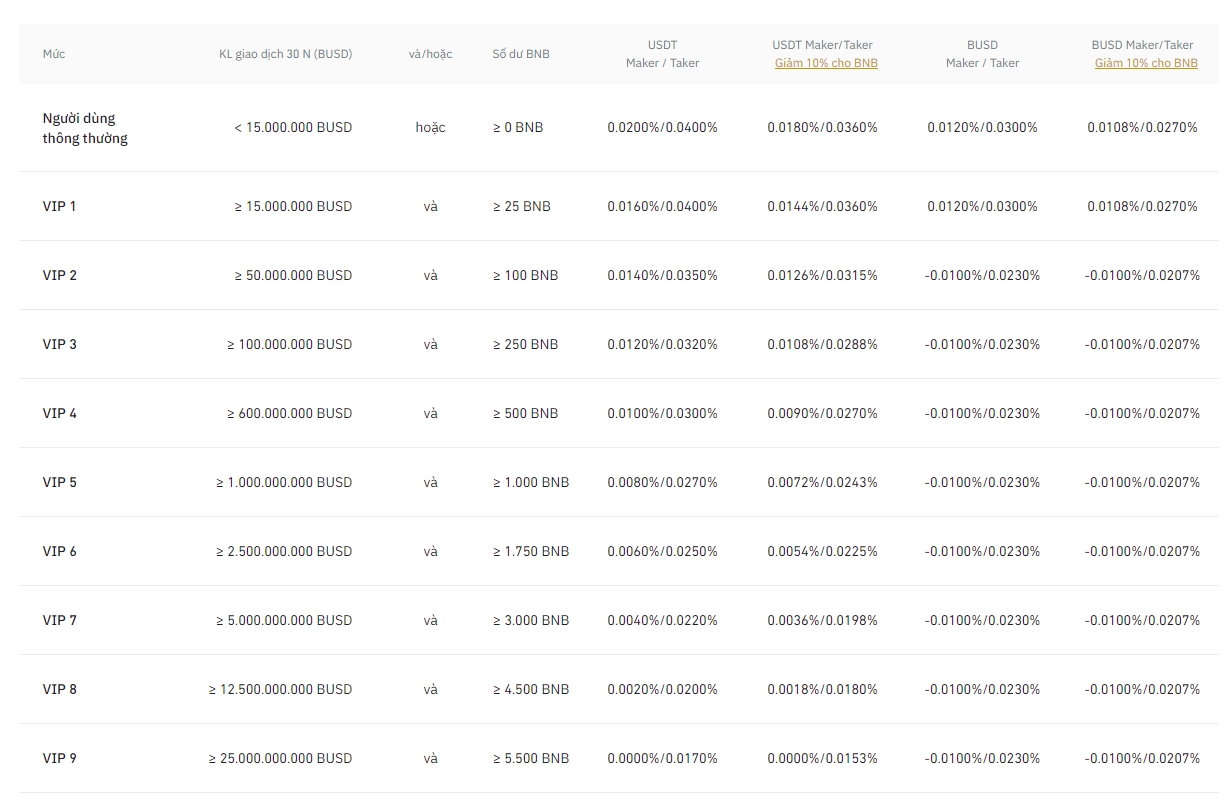Click the '0.0108%/0.0288%' discounted fee cell

click(822, 344)
